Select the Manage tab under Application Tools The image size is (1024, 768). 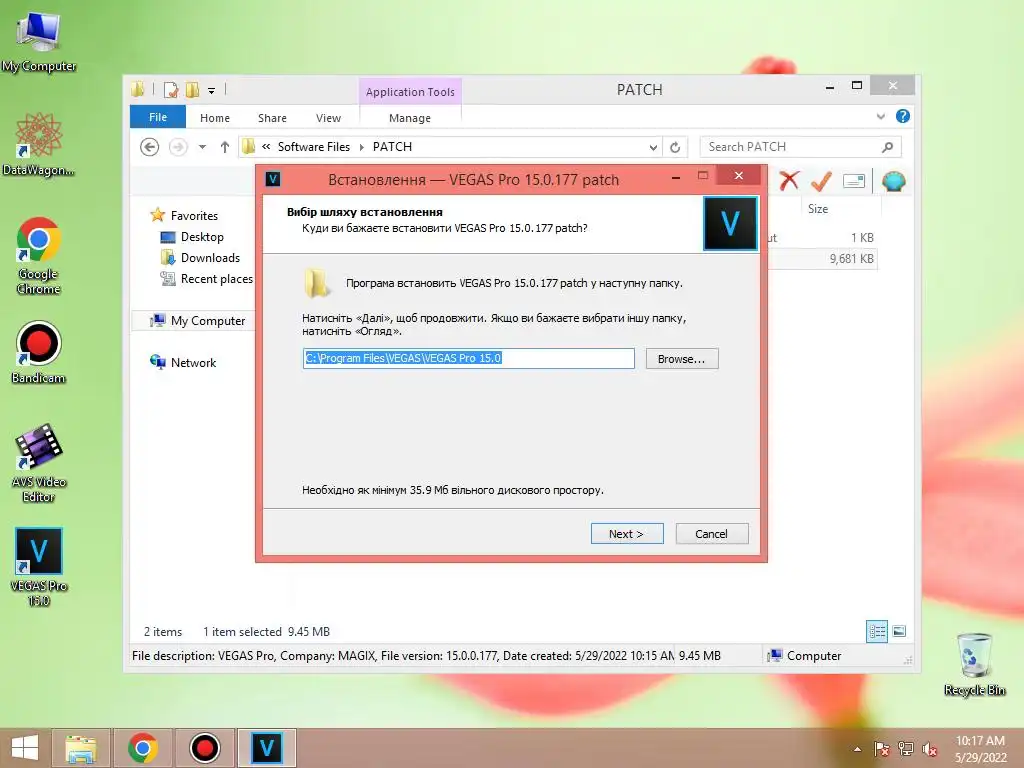409,118
